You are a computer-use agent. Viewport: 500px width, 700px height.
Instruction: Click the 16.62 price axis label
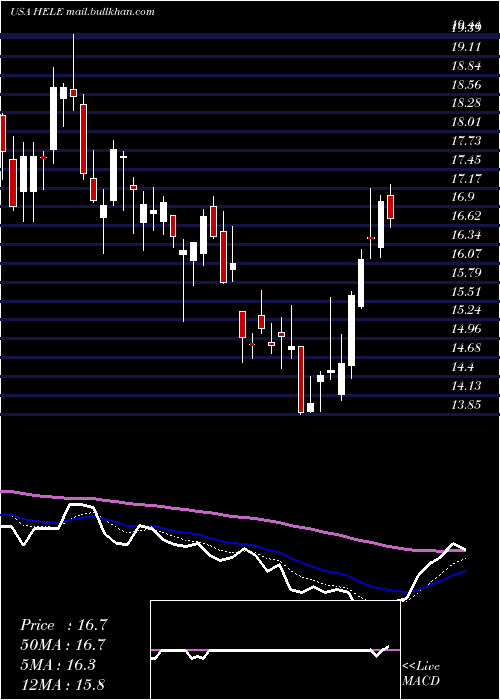[x=466, y=216]
